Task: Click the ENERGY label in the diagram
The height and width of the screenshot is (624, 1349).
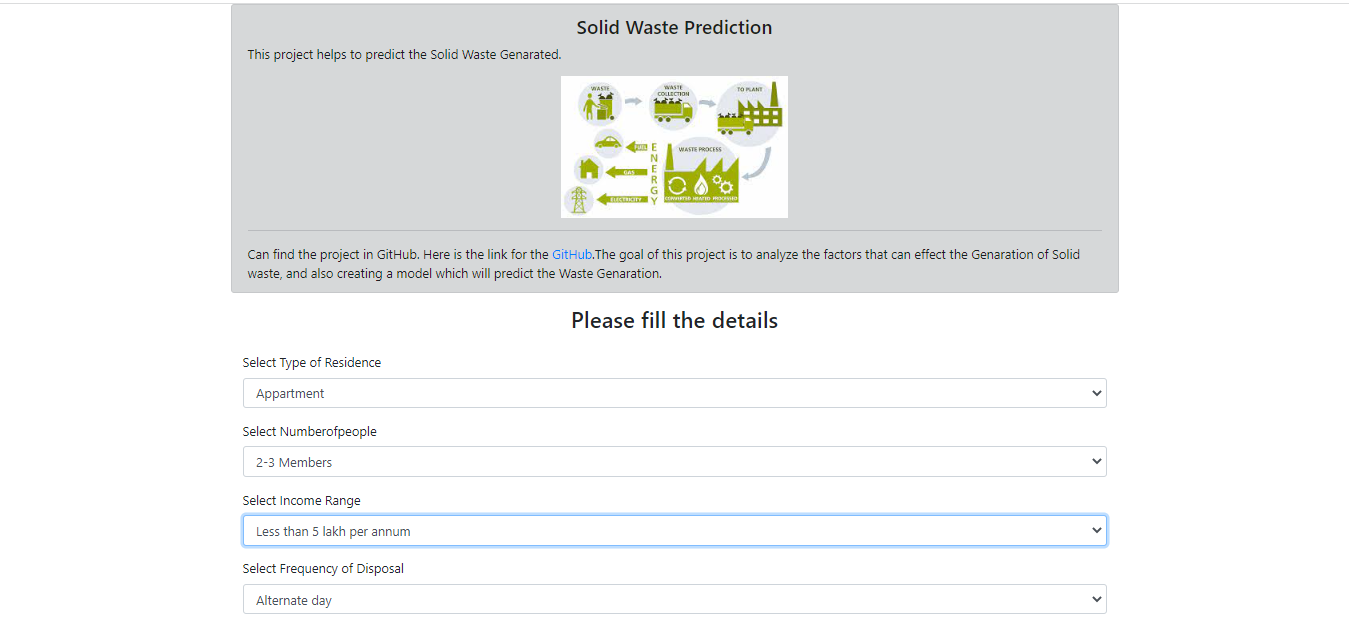Action: [x=654, y=173]
